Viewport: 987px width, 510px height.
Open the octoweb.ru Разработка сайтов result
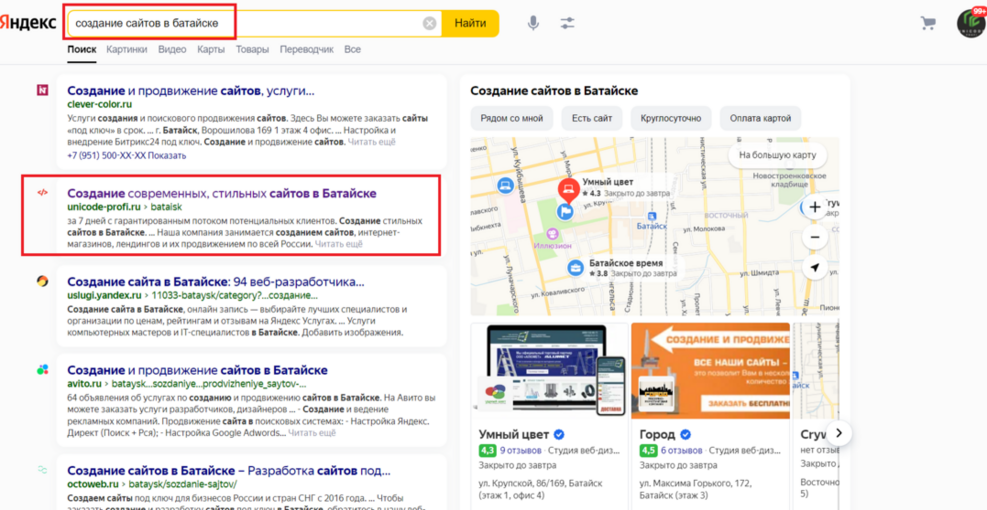click(229, 471)
